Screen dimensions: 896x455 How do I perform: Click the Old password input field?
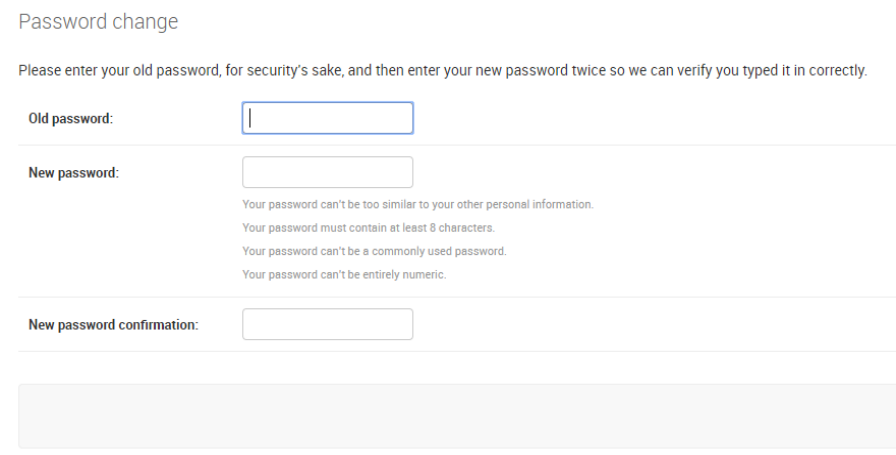pyautogui.click(x=327, y=118)
